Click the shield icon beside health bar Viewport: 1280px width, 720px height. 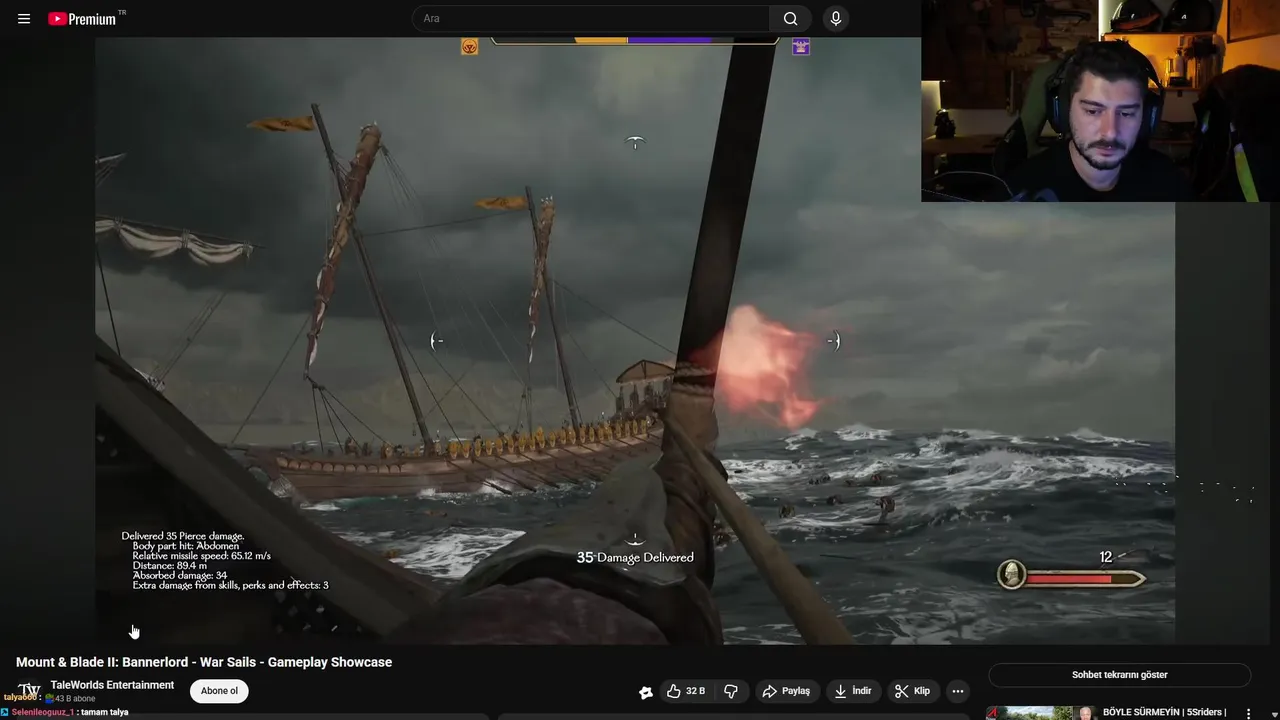pyautogui.click(x=1012, y=574)
